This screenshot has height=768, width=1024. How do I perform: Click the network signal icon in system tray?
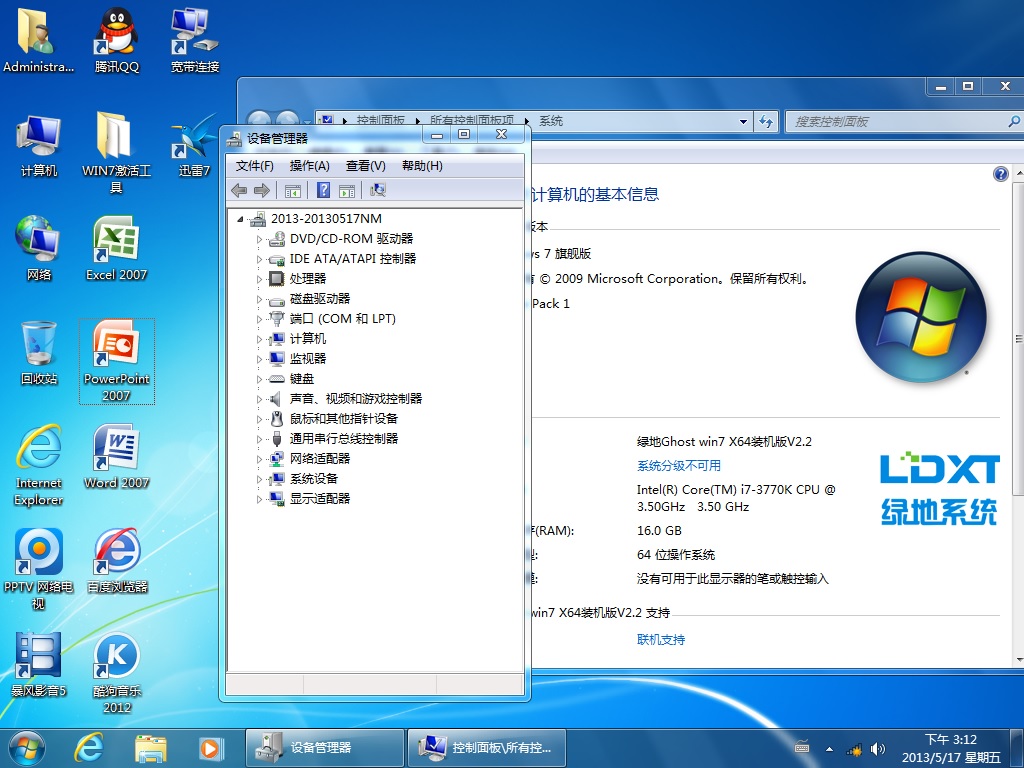point(854,749)
